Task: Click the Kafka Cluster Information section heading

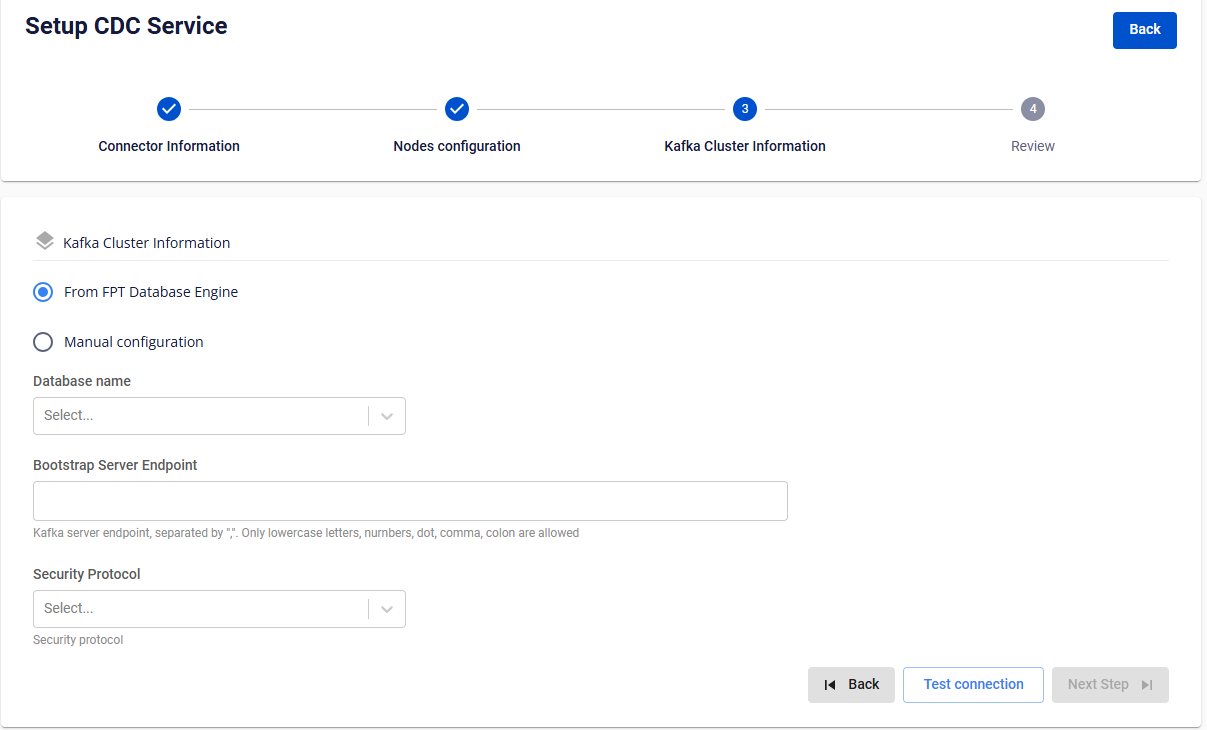Action: [x=147, y=243]
